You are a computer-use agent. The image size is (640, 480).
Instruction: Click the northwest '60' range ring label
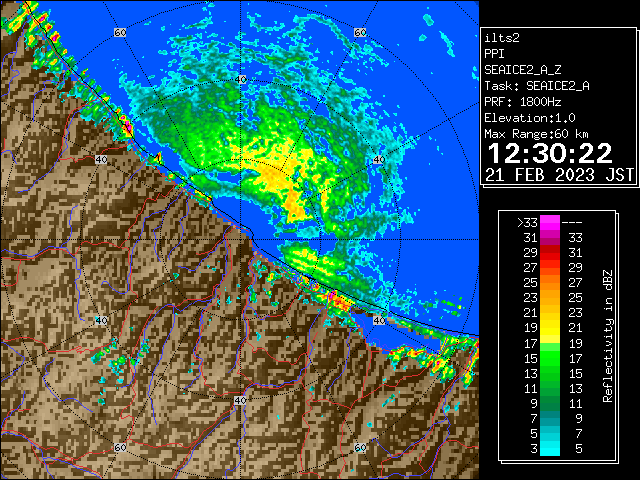point(120,32)
